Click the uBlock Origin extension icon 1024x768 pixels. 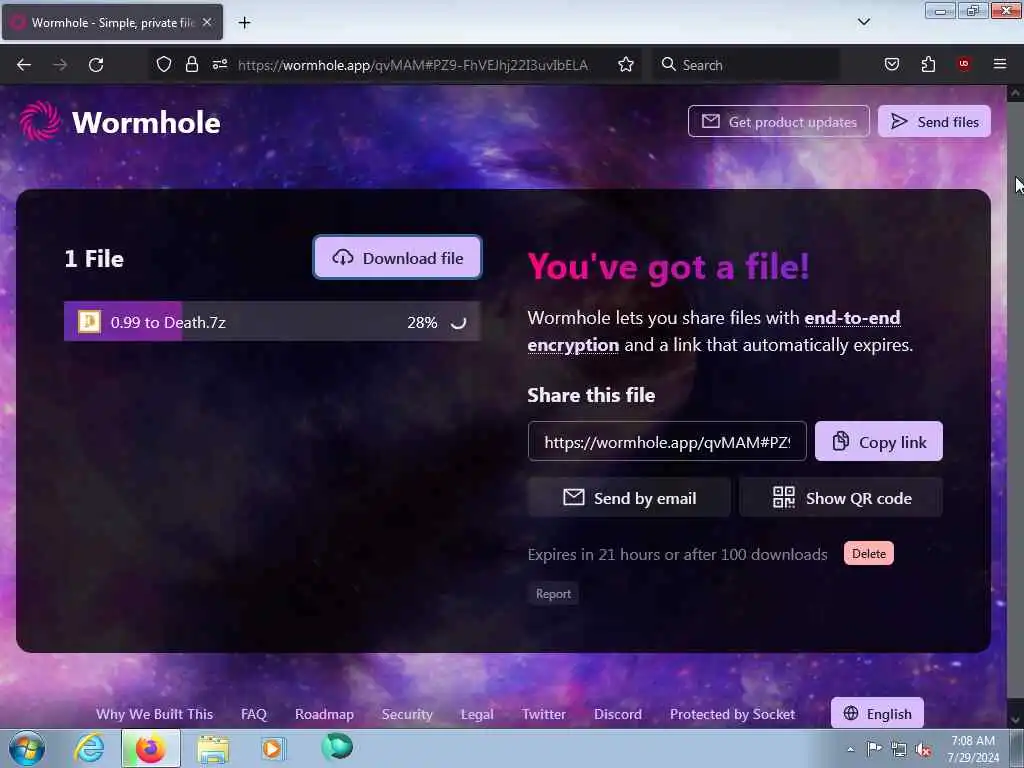(963, 64)
